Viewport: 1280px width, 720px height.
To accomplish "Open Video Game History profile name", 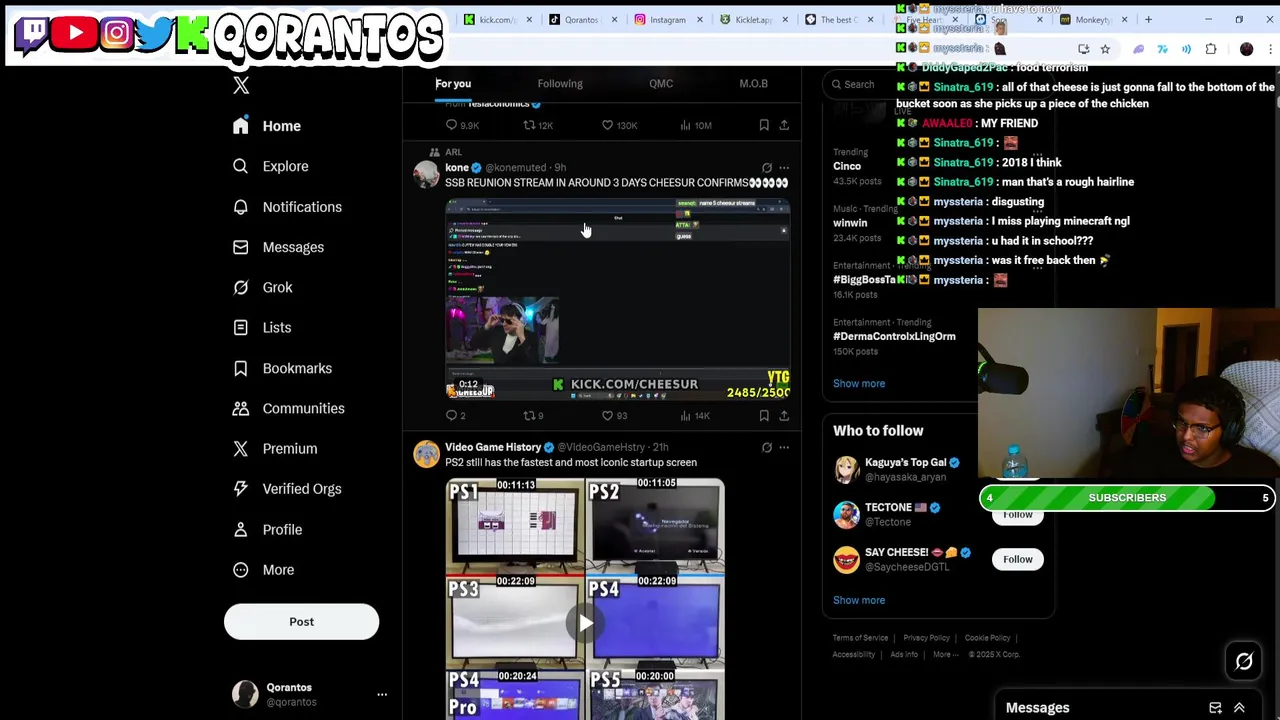I will 493,447.
